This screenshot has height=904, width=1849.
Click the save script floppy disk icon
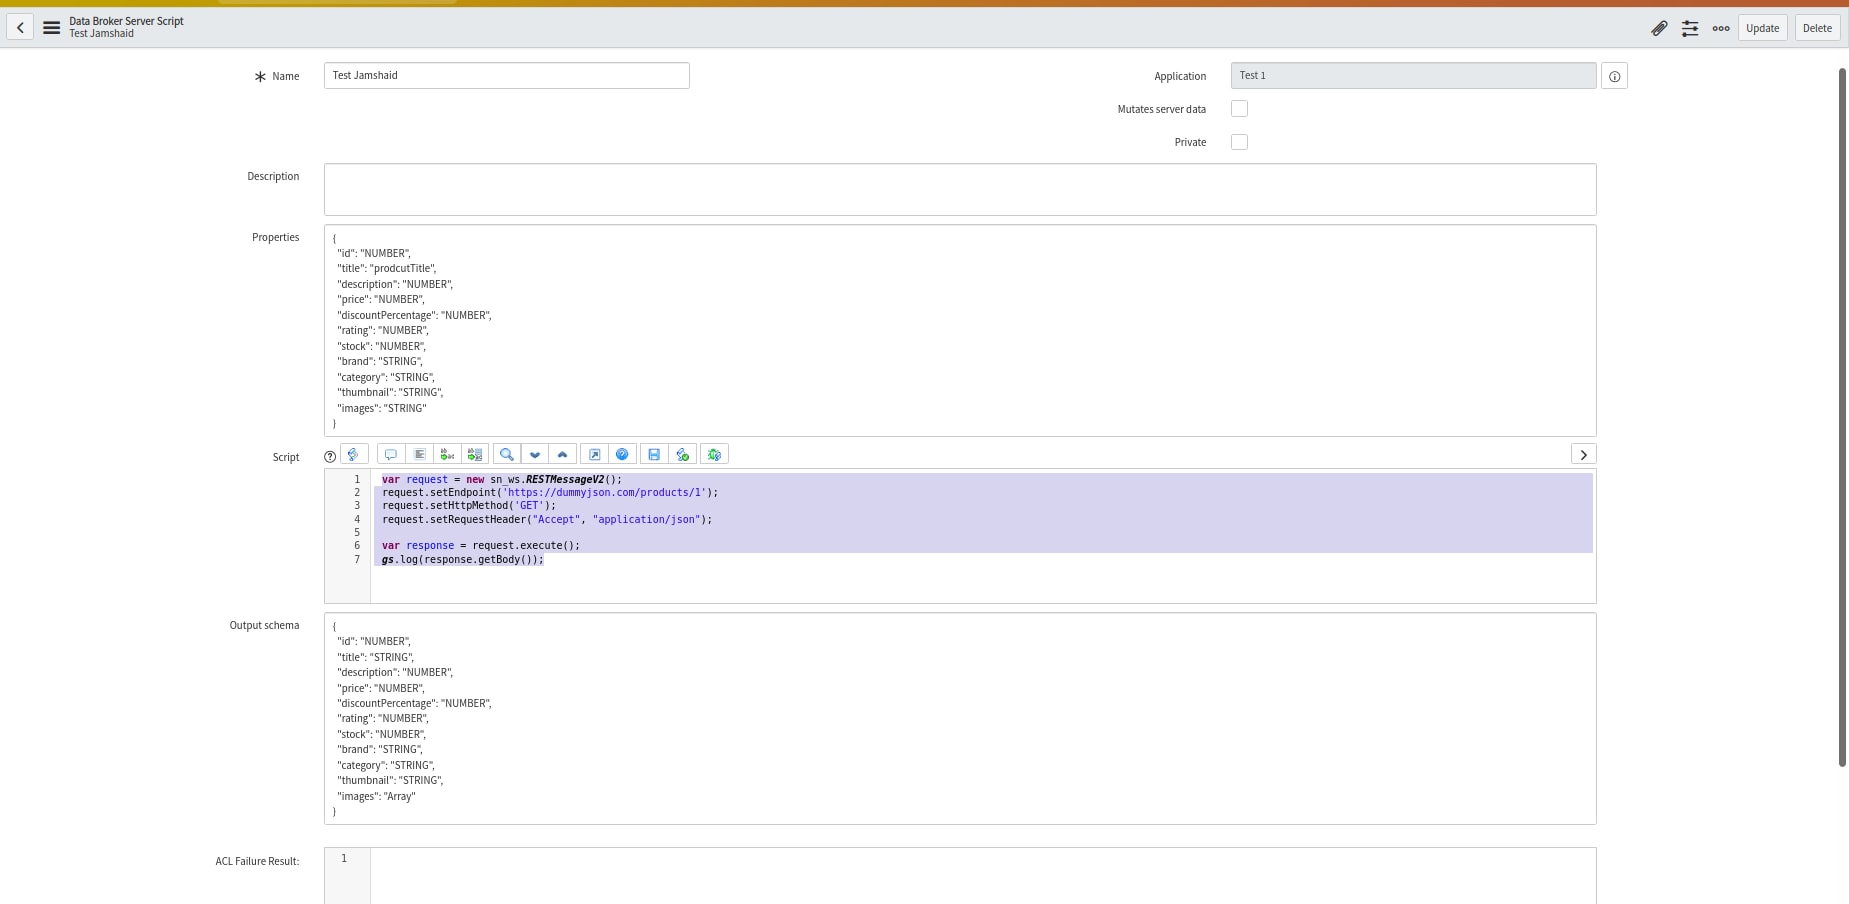click(x=654, y=455)
